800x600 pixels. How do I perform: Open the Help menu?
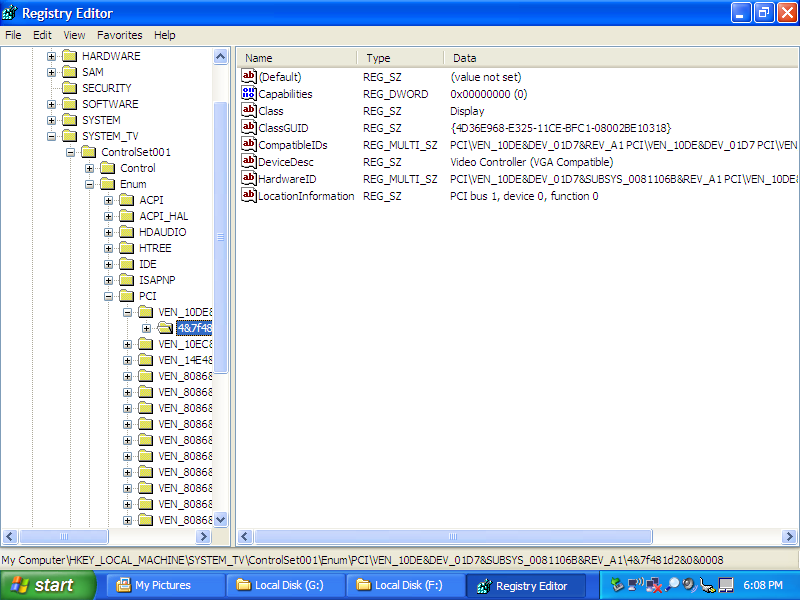(164, 35)
